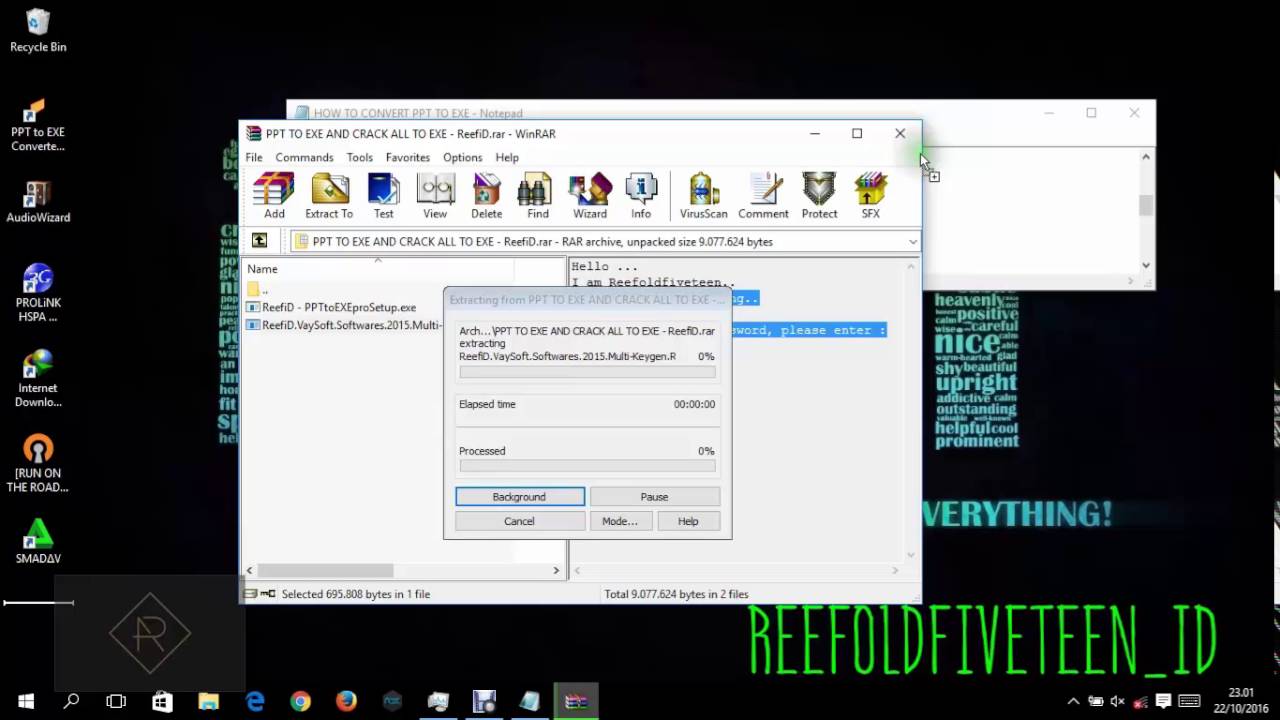Open SMADAV desktop icon
This screenshot has height=720, width=1280.
point(38,542)
